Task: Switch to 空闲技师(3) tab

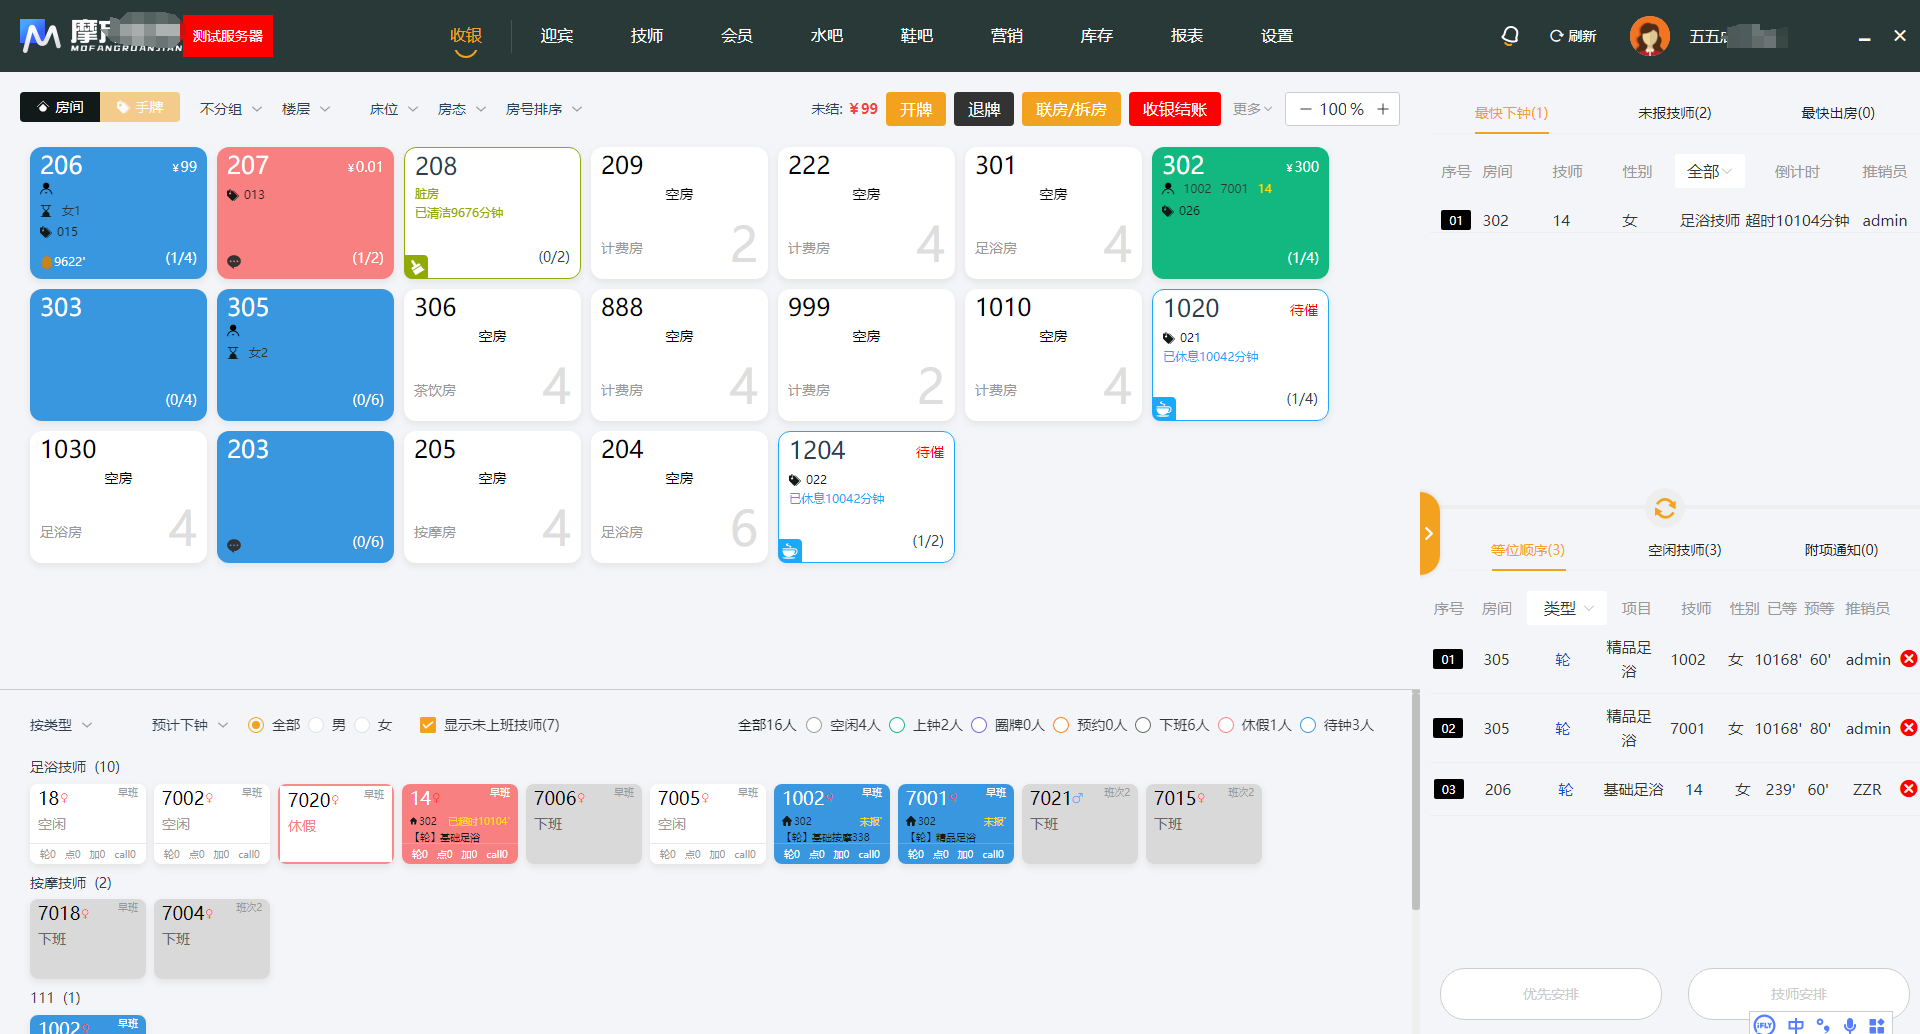Action: click(1685, 550)
